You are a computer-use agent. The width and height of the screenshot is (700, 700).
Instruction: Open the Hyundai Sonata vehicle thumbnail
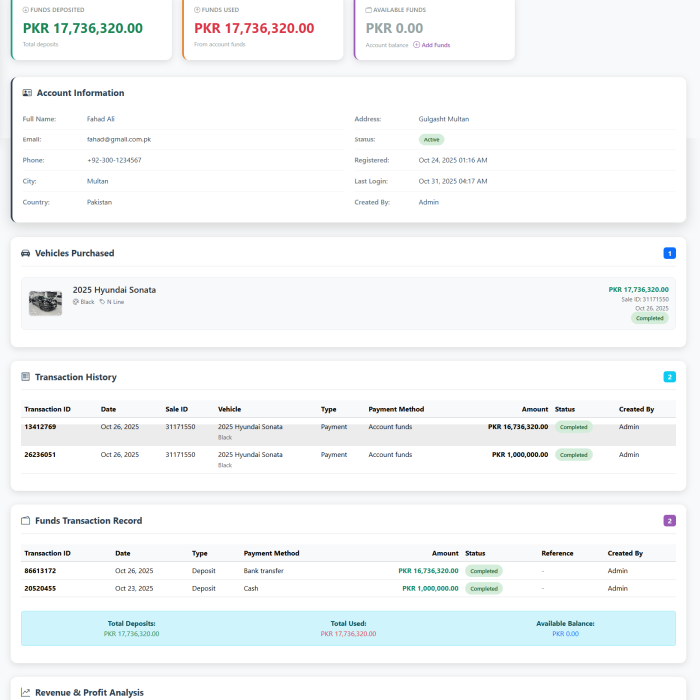[x=45, y=303]
